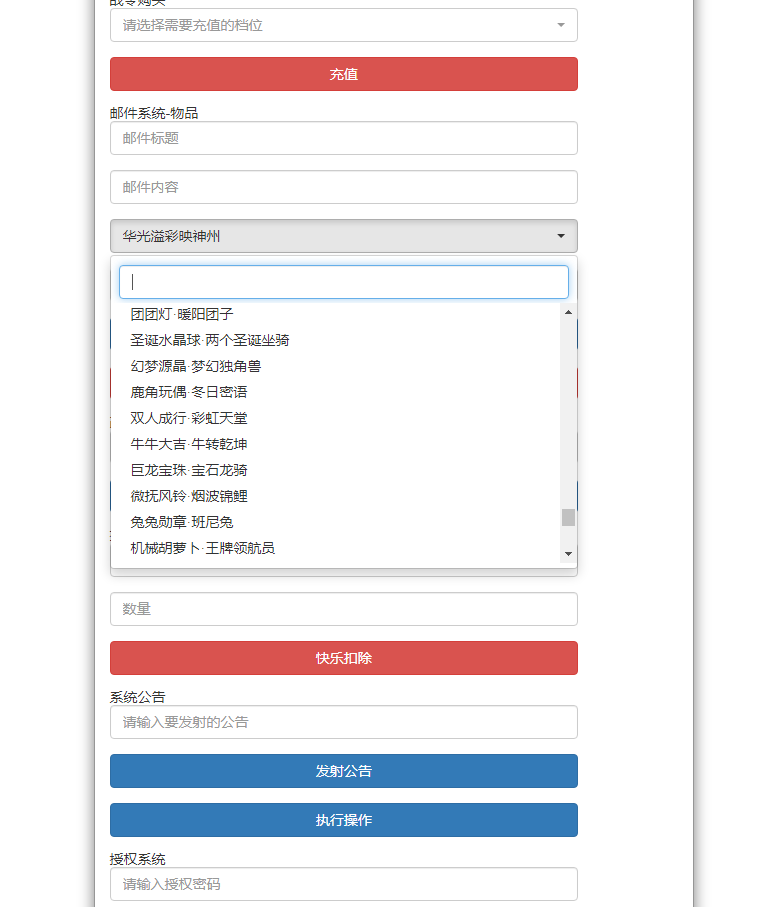
Task: Click the search box inside dropdown list
Action: click(x=343, y=282)
